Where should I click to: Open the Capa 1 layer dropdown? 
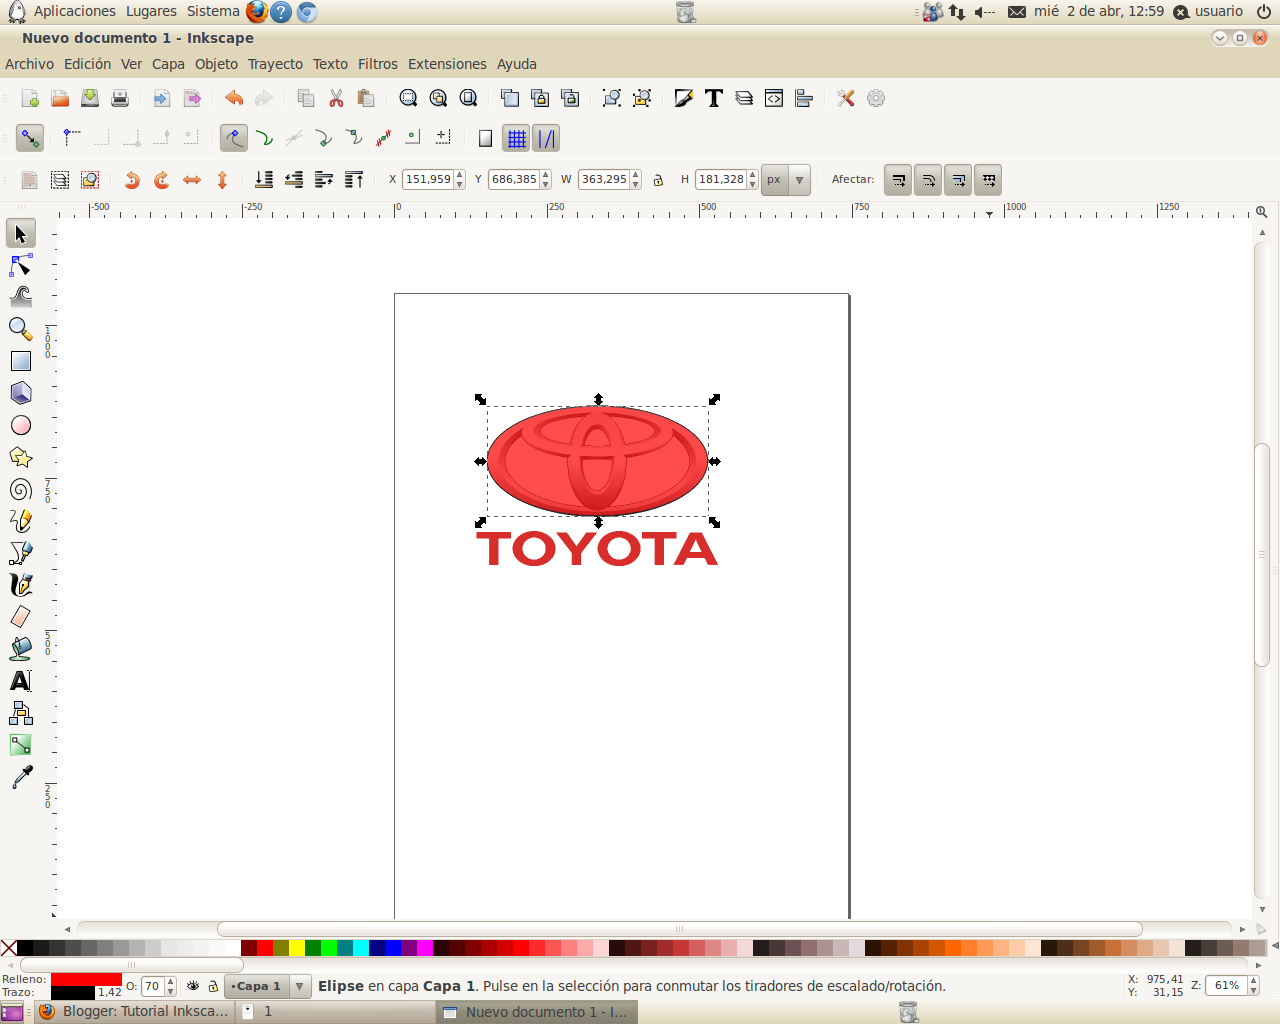click(x=267, y=986)
